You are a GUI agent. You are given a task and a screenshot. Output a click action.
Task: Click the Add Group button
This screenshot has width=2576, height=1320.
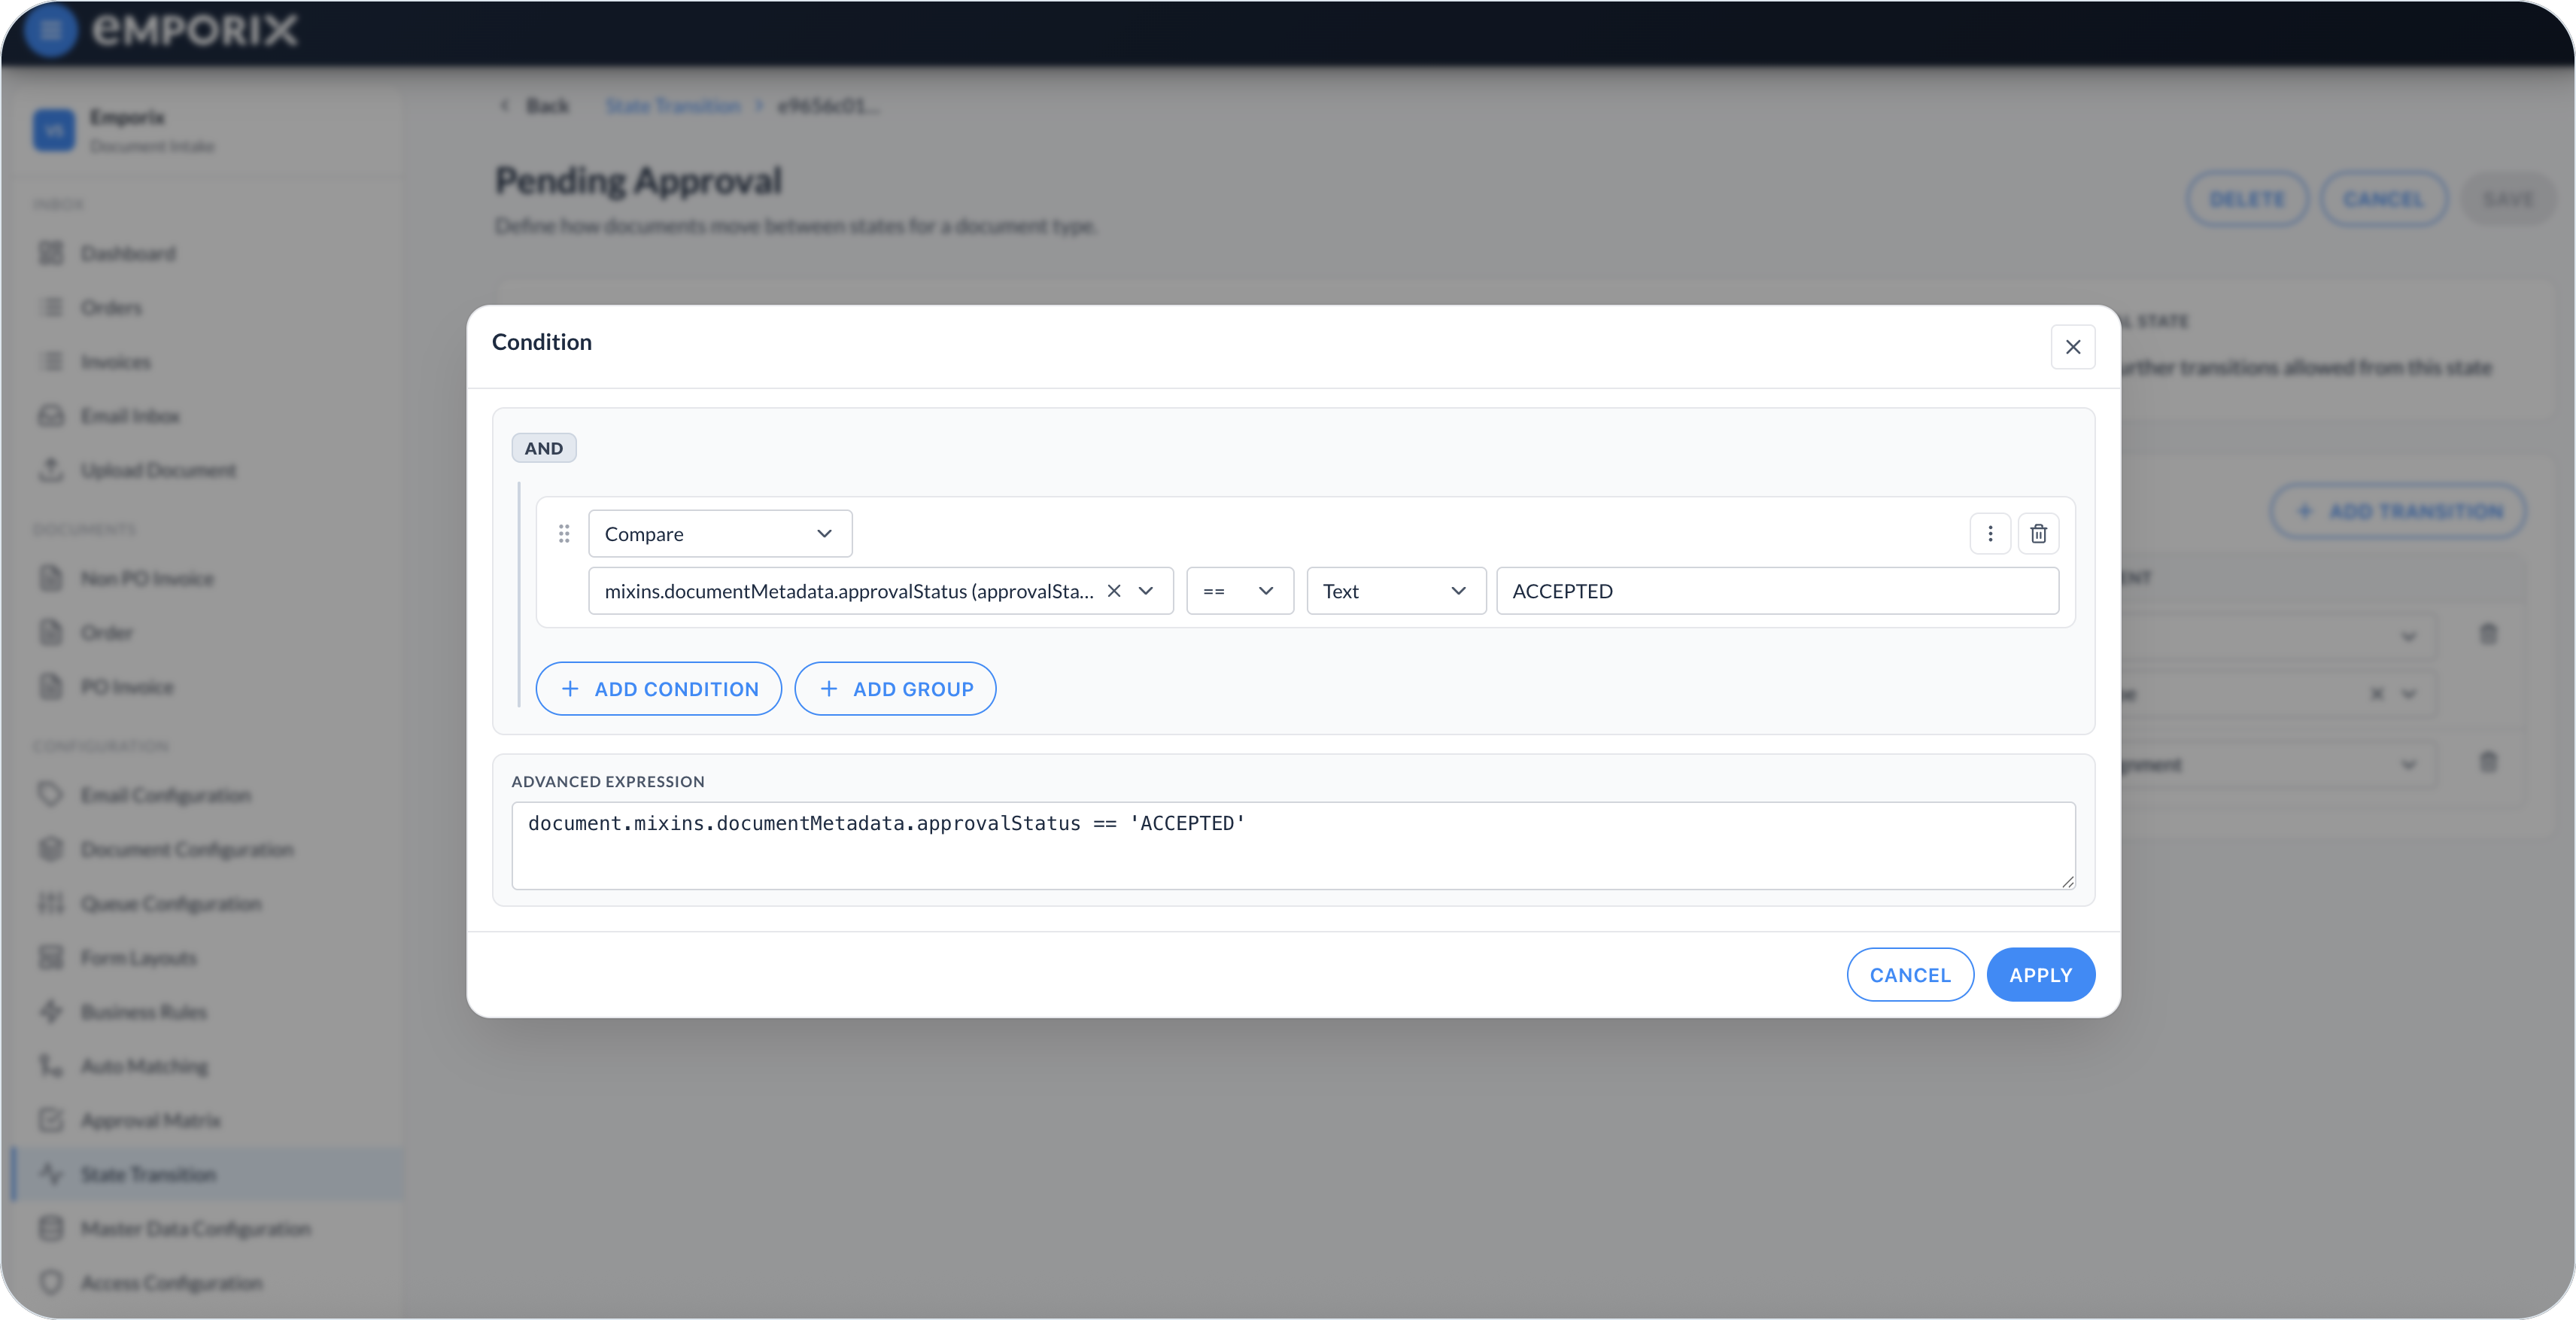click(x=895, y=689)
